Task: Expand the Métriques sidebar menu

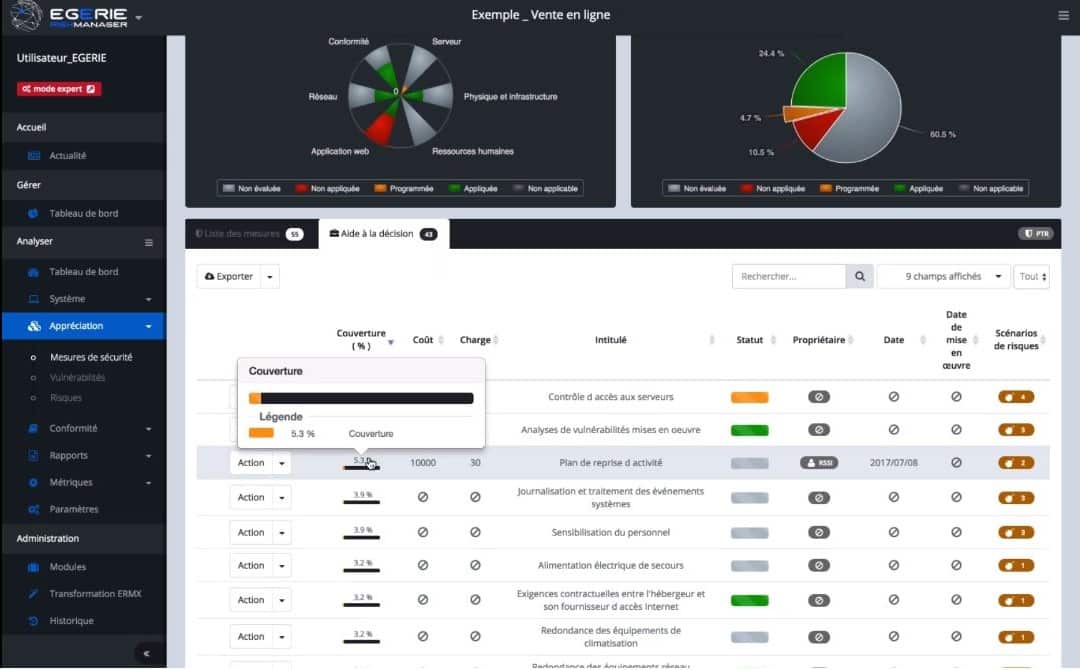Action: tap(83, 482)
